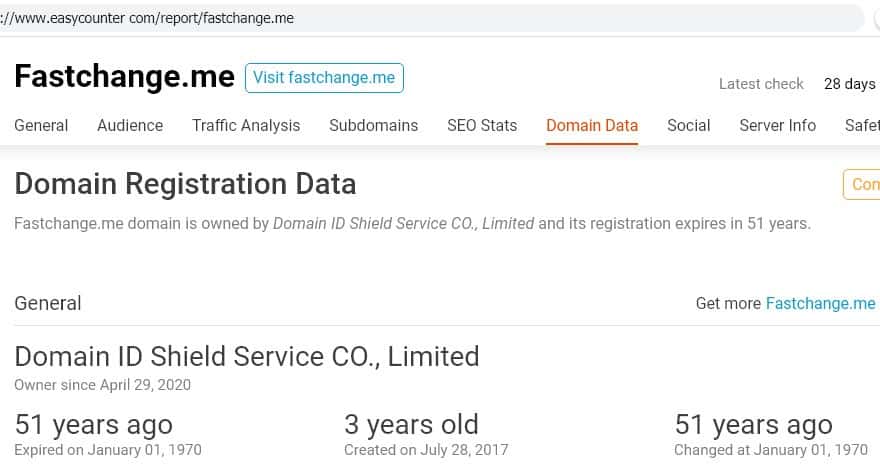This screenshot has width=880, height=471.
Task: Click the partially visible Safety tab
Action: [861, 125]
